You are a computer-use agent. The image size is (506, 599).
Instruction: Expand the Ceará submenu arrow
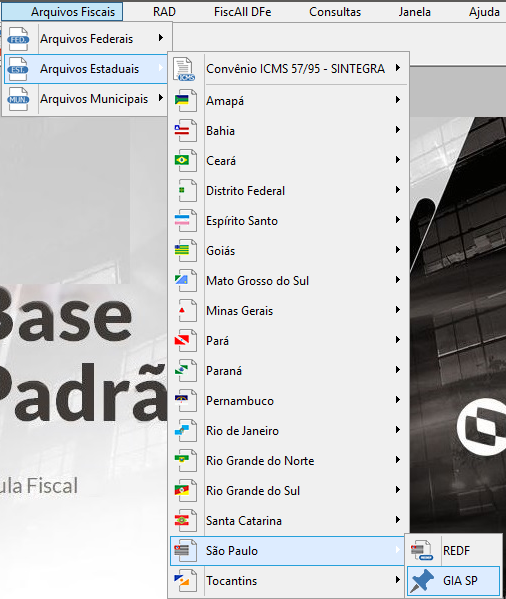398,160
